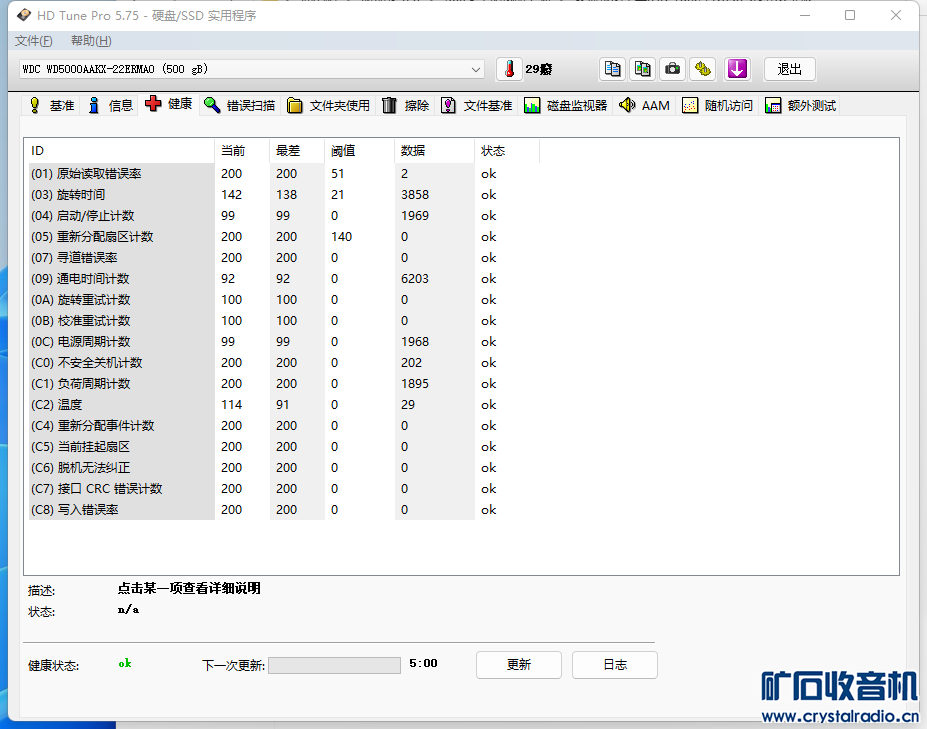Screen dimensions: 927x729
Task: Select row (0B) 校准重试计数
Action: tap(284, 320)
